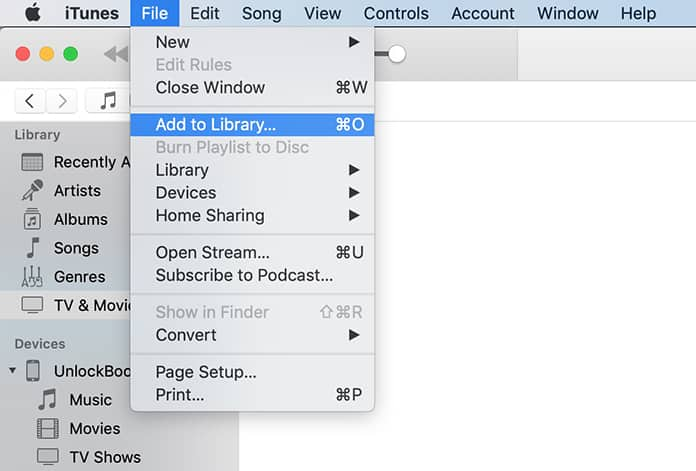This screenshot has width=696, height=471.
Task: Open the Edit menu
Action: pos(205,13)
